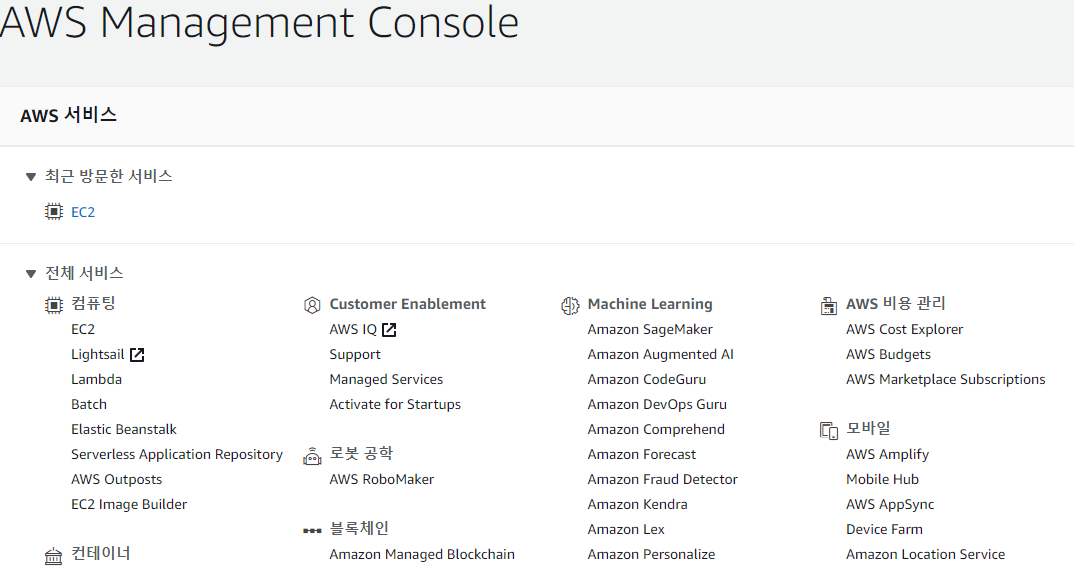The height and width of the screenshot is (573, 1074).
Task: Click the 모바일 devices icon
Action: tap(828, 430)
